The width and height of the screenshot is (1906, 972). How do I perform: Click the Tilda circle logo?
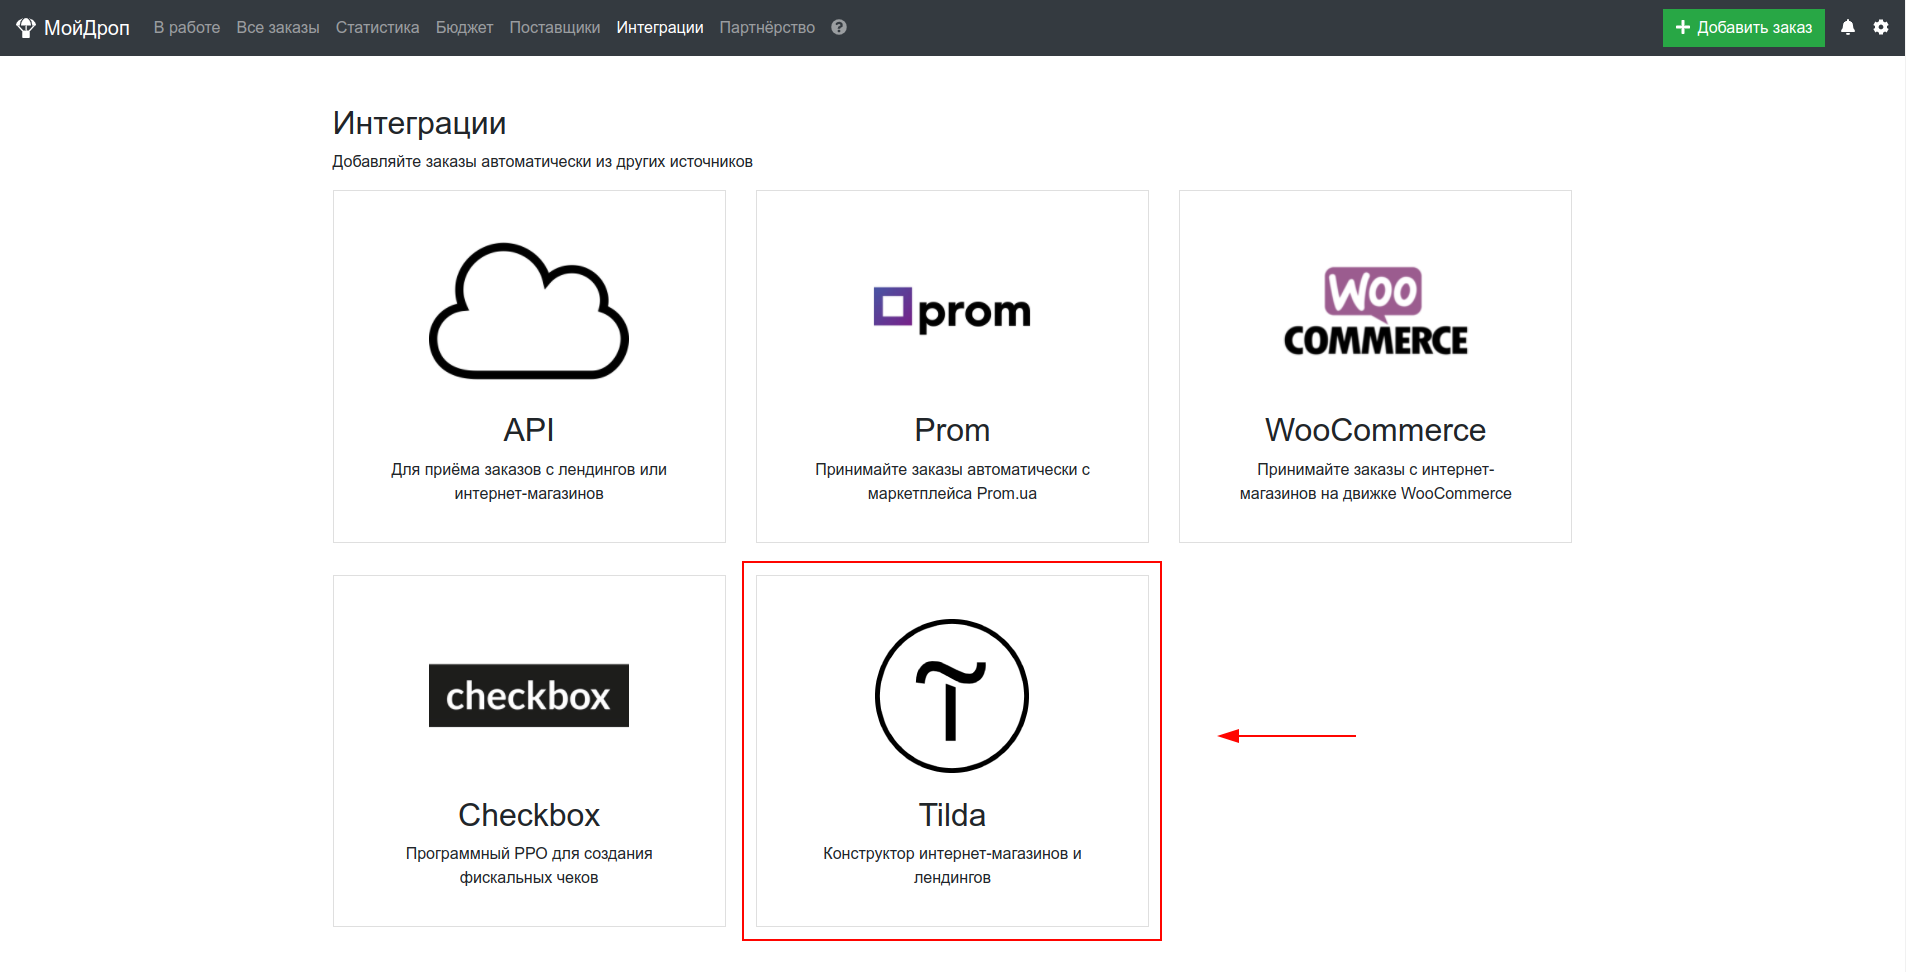click(952, 696)
